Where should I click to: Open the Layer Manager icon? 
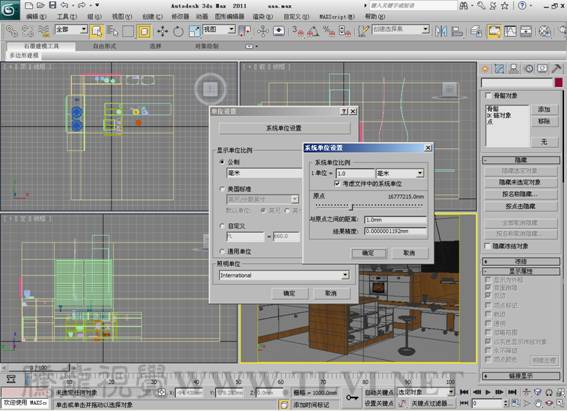point(476,31)
